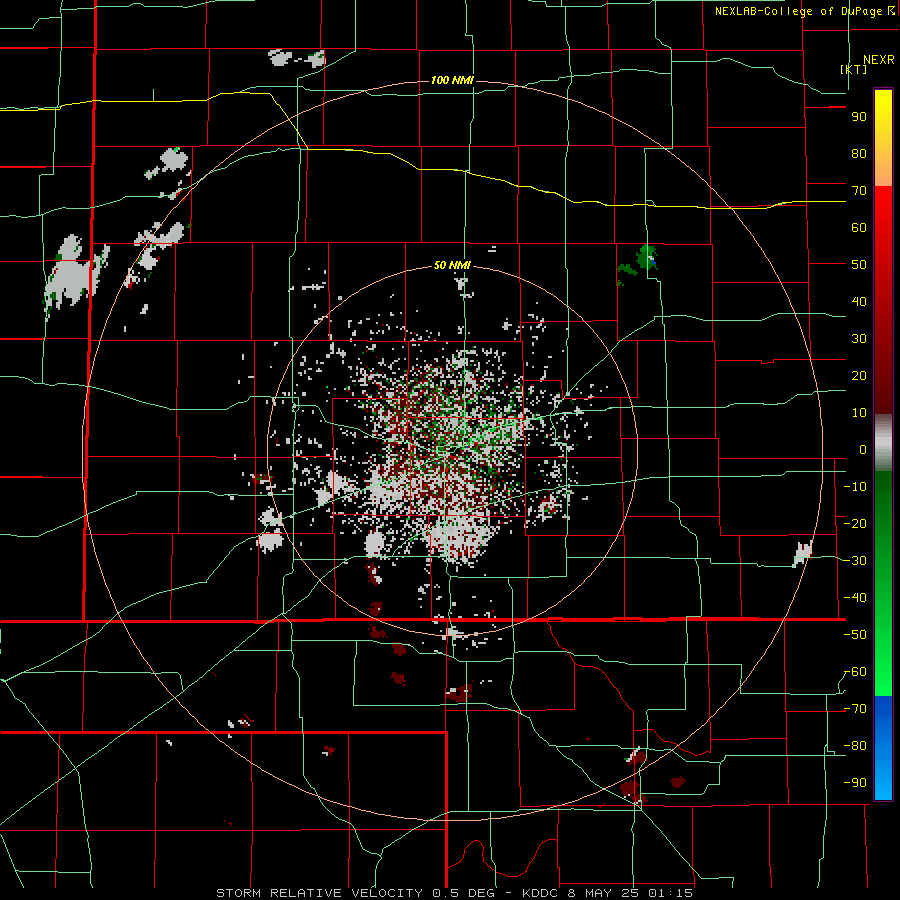Click the 0.5 DEG elevation text
The width and height of the screenshot is (900, 900).
coord(465,893)
